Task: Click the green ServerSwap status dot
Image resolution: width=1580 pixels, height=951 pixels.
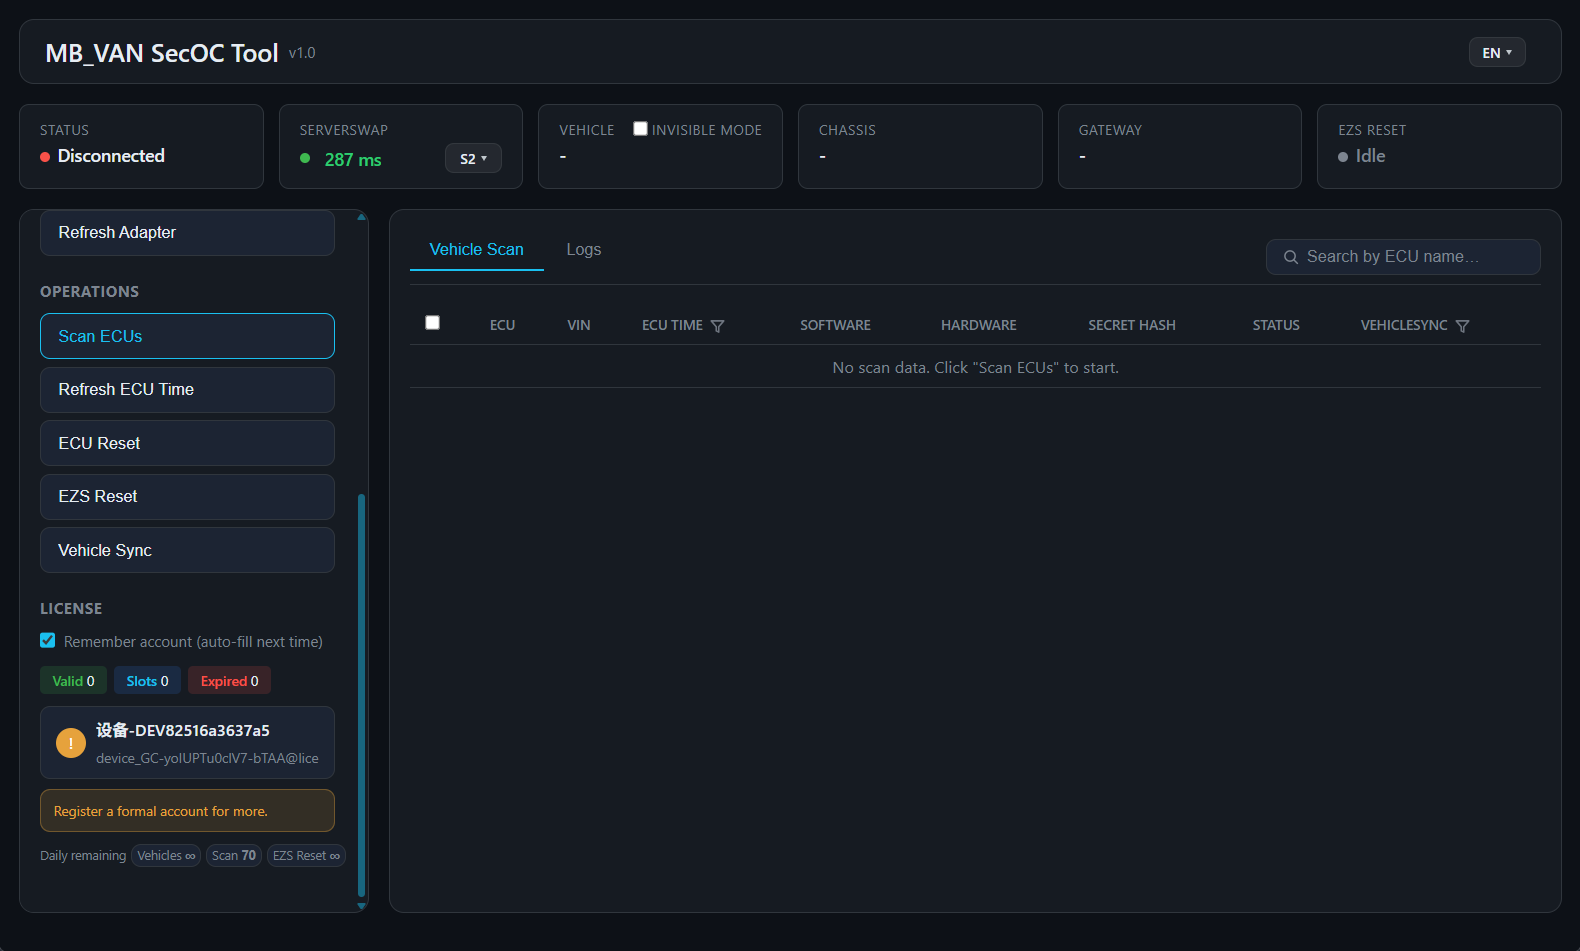Action: 305,158
